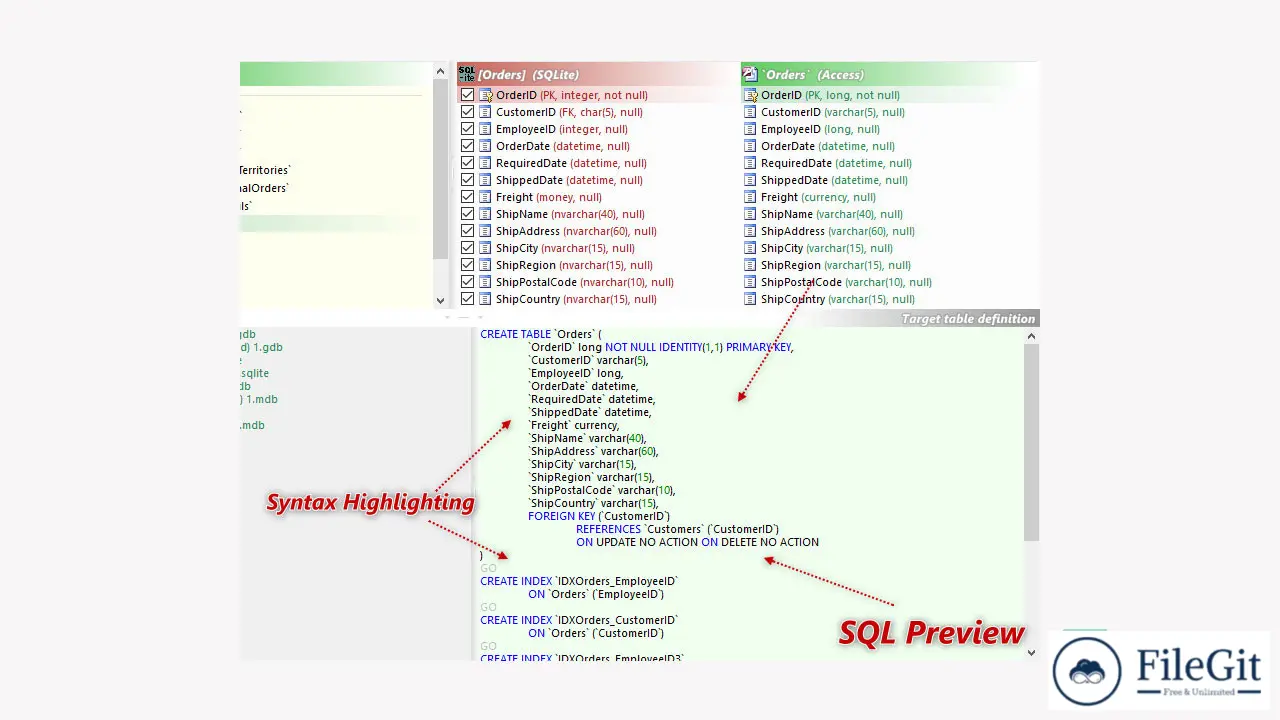Select Access column 'ShipPostalCode (varchar(10), null)'
Image resolution: width=1280 pixels, height=720 pixels.
tap(846, 282)
